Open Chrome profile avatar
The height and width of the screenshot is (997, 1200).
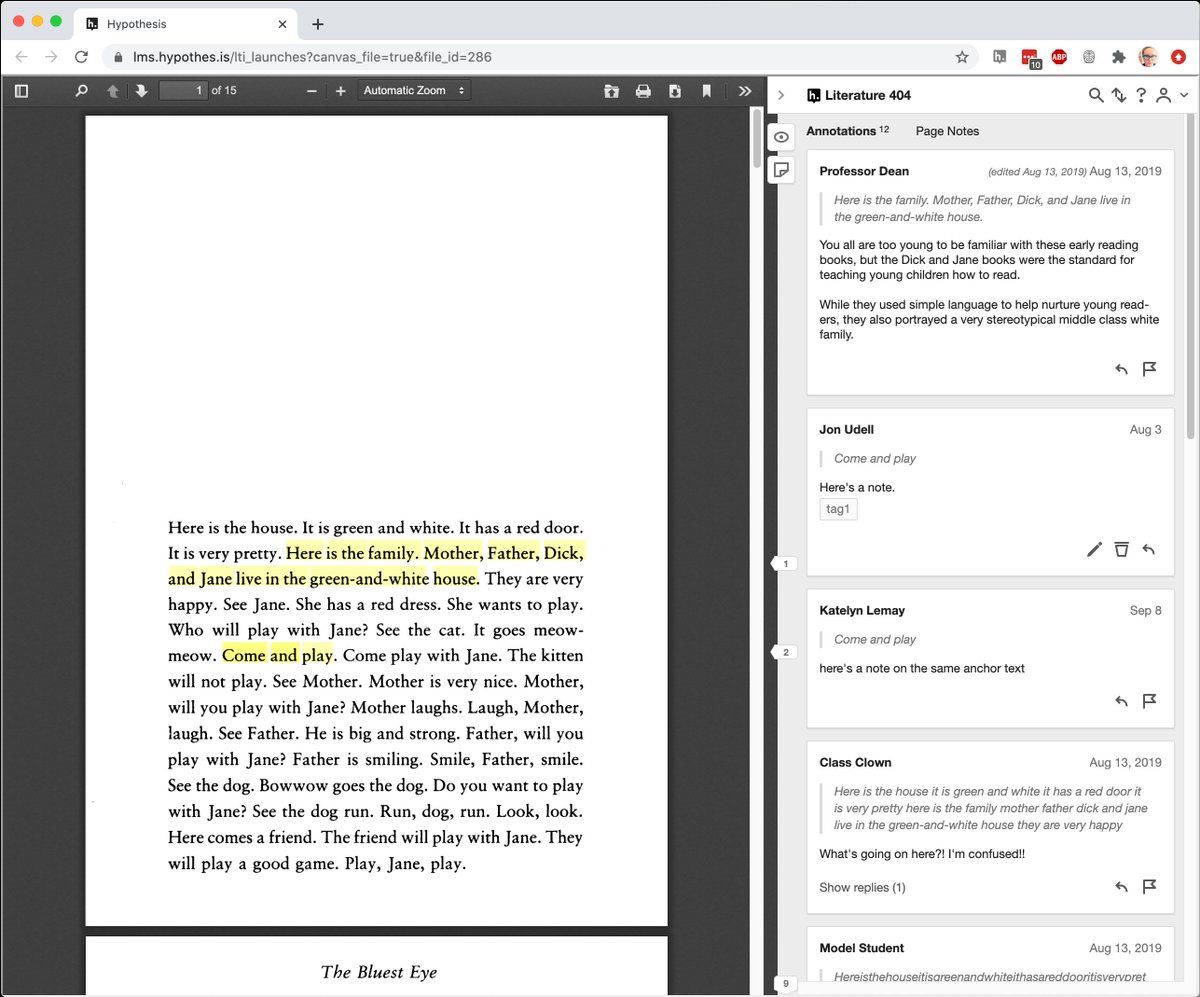tap(1149, 57)
